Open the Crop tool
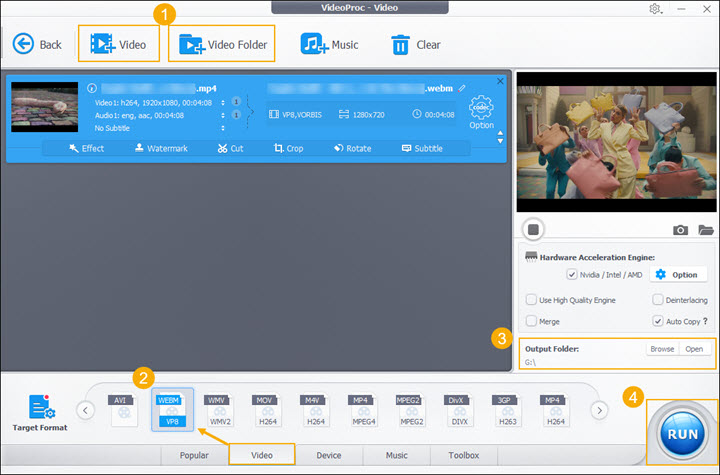This screenshot has width=720, height=475. [288, 148]
